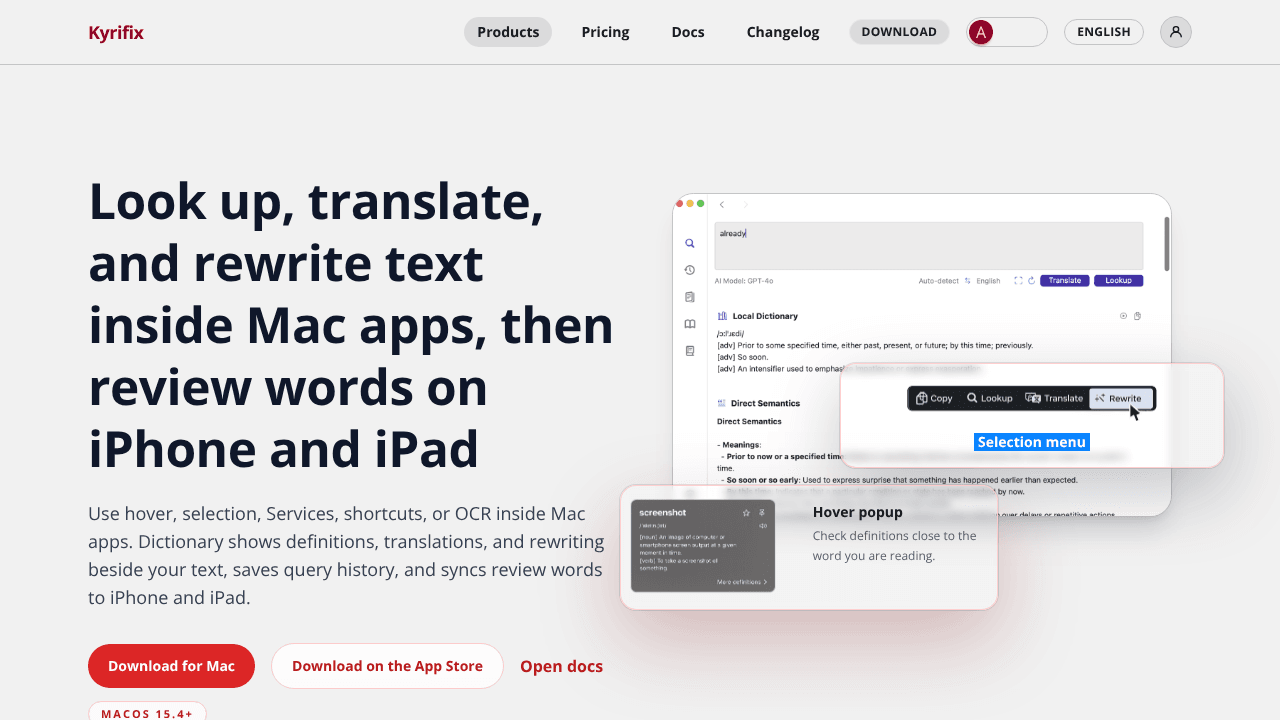Click the 'Local Dictionary' heading text
The height and width of the screenshot is (720, 1280).
765,316
